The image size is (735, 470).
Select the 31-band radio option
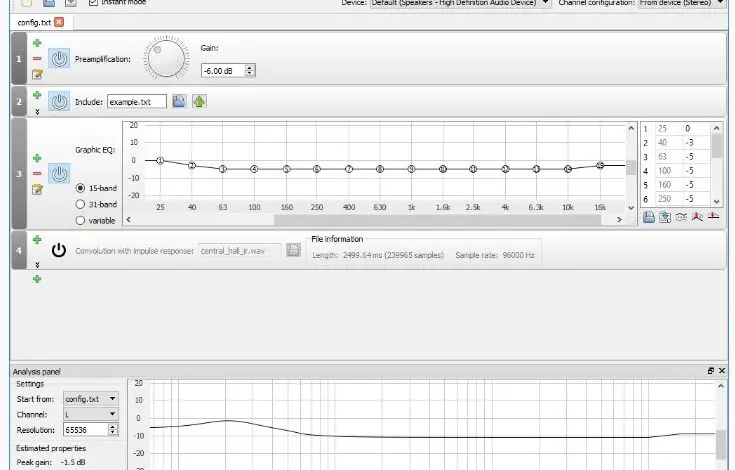coord(80,204)
